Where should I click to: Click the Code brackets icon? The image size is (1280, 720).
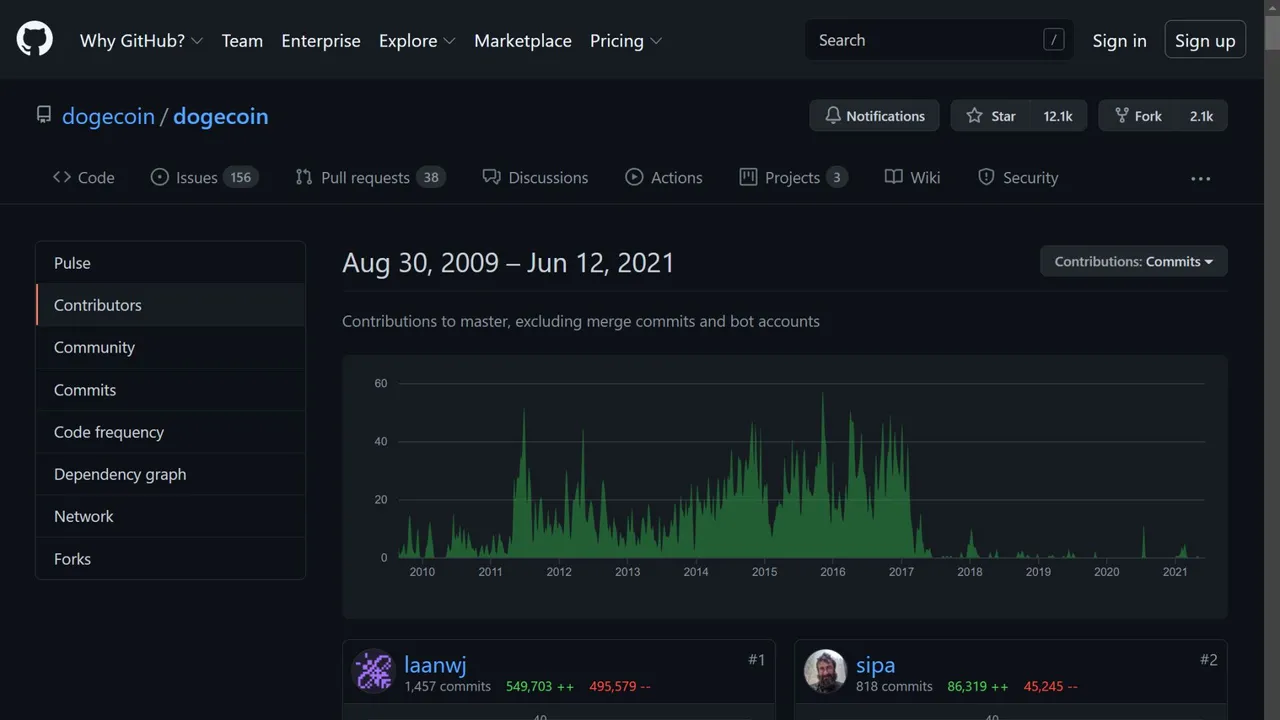(61, 177)
